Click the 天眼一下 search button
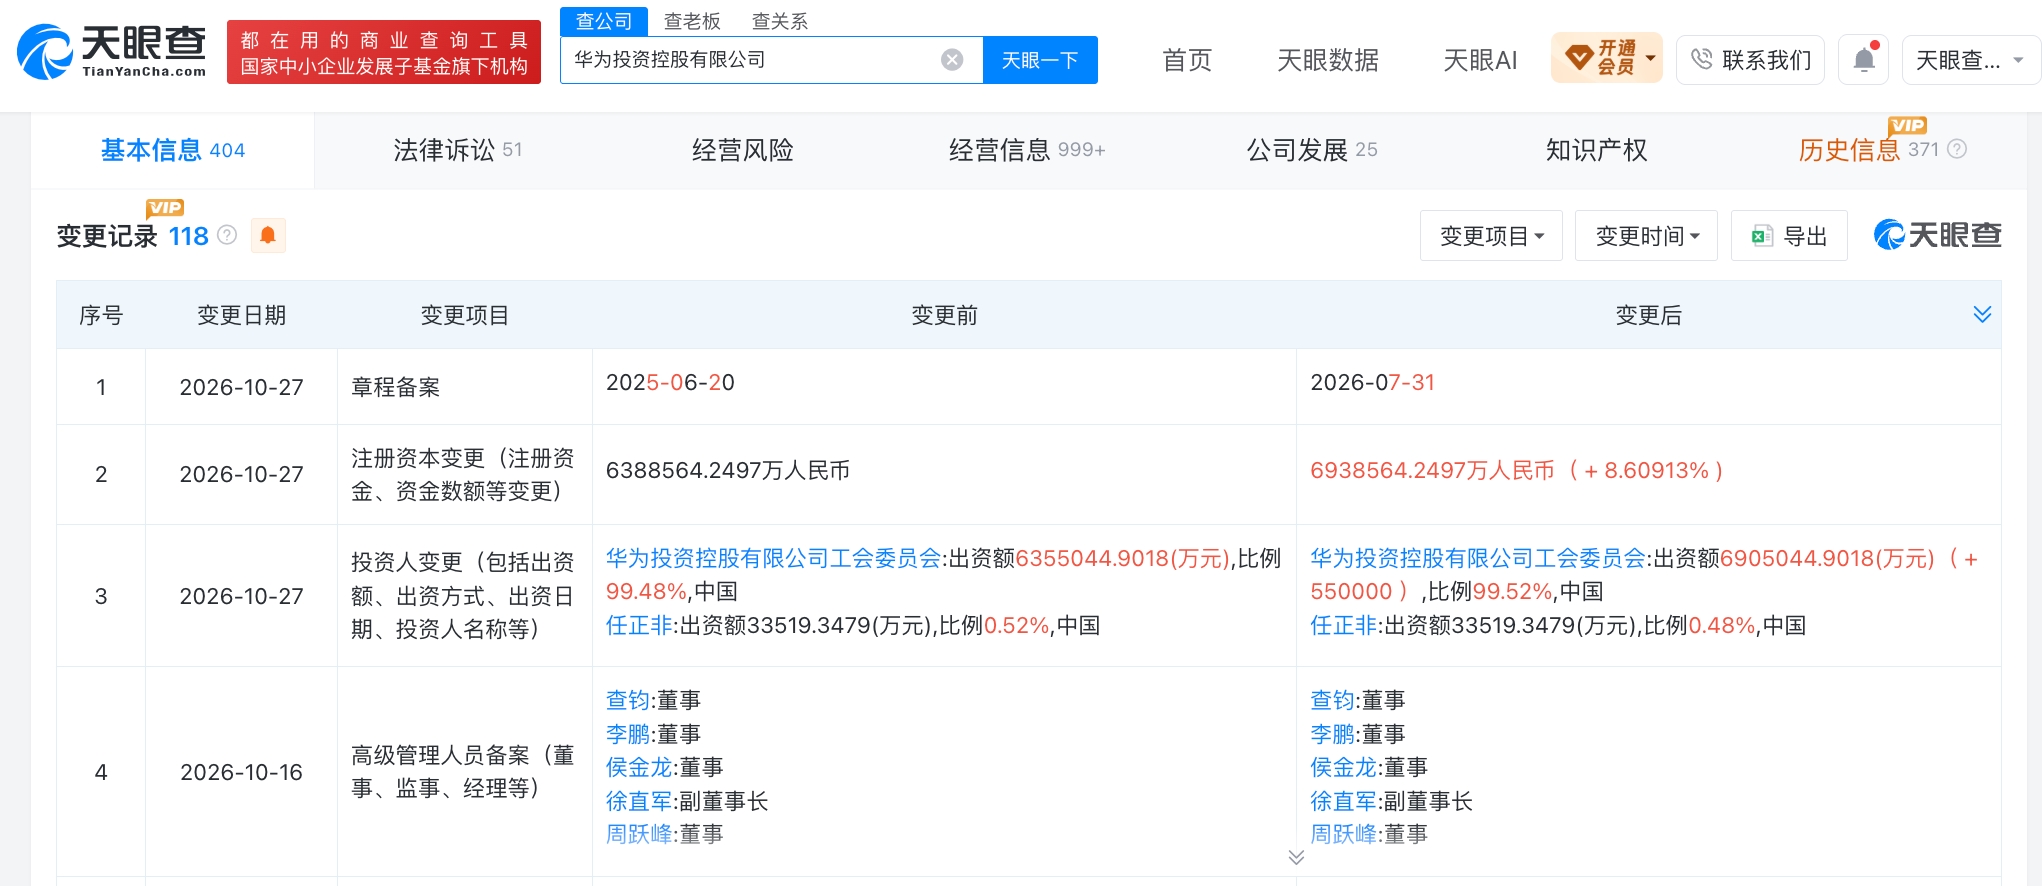Viewport: 2042px width, 886px height. point(1040,60)
